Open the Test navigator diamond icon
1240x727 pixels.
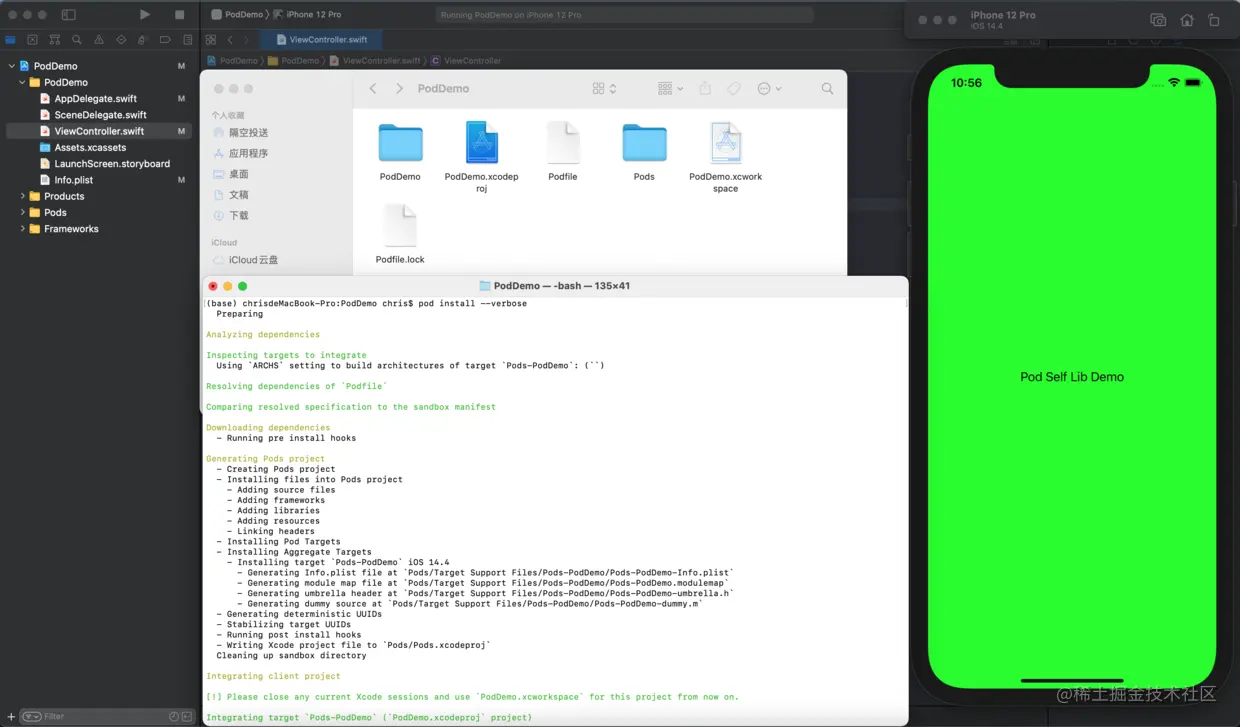(121, 40)
